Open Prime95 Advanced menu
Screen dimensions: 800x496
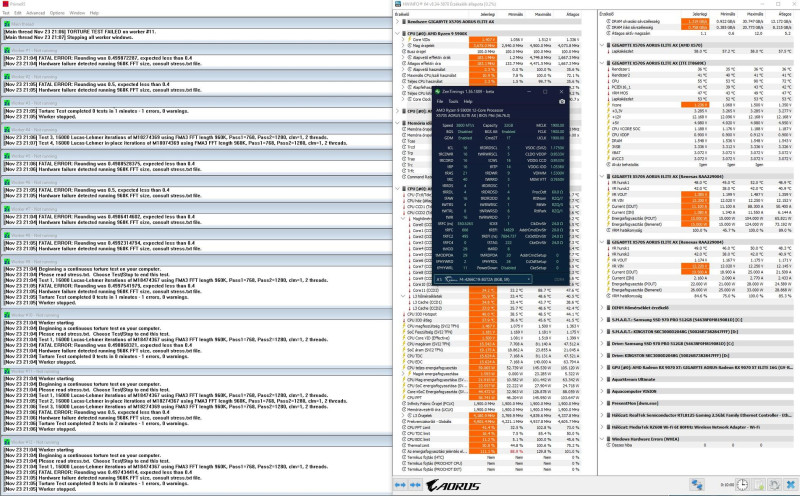click(x=36, y=13)
